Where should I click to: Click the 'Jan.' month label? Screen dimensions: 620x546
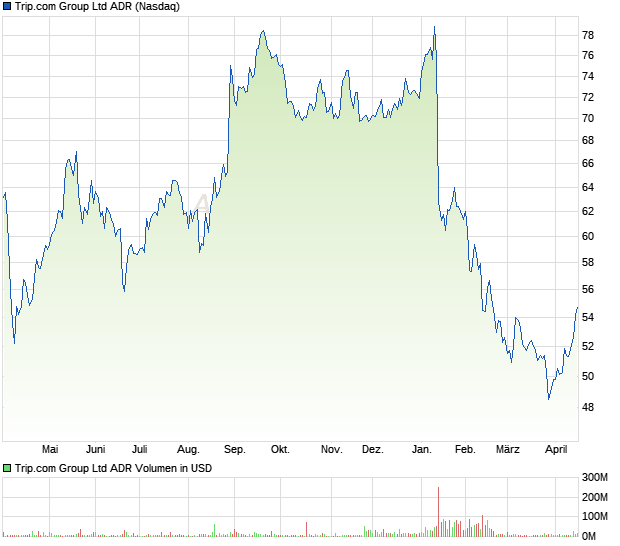coord(422,450)
